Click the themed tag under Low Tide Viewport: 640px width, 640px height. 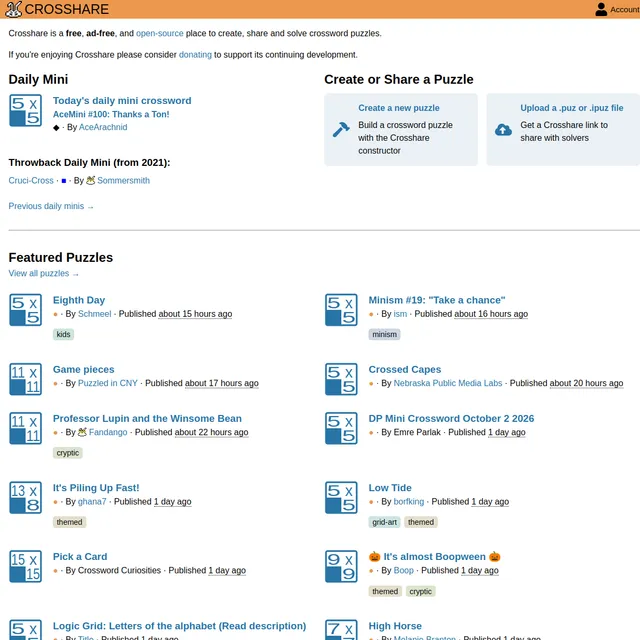[421, 522]
